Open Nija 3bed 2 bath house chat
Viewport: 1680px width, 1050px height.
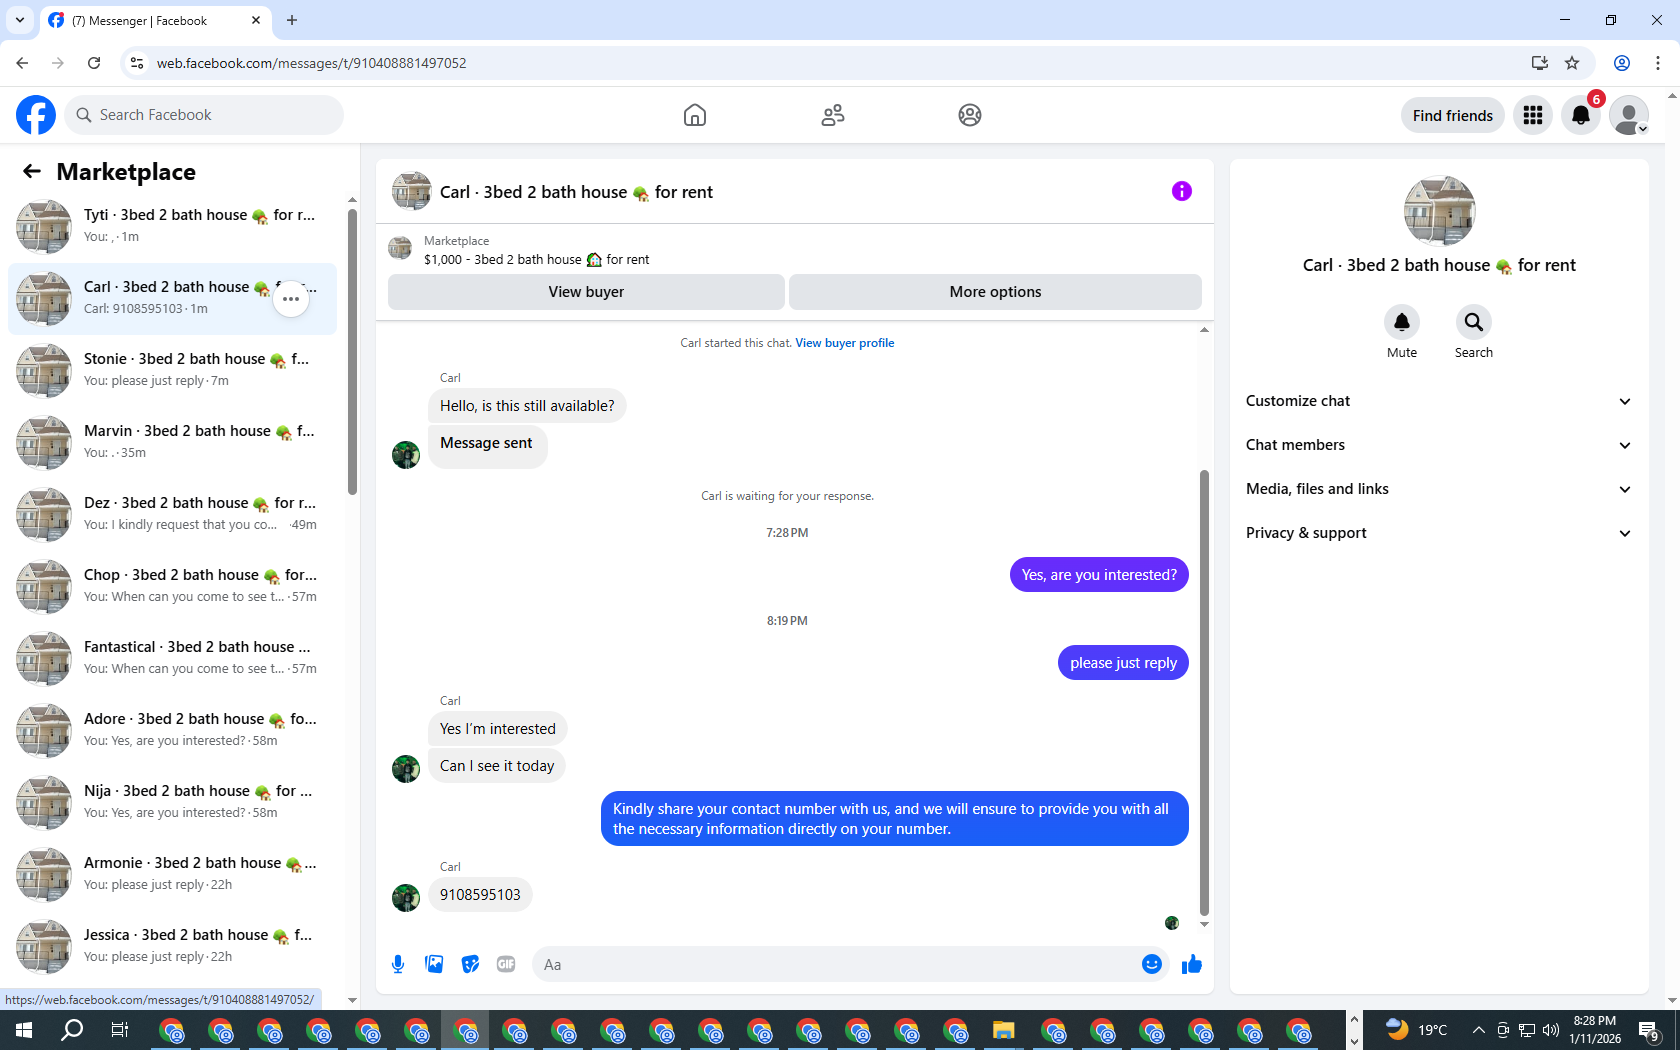[172, 802]
